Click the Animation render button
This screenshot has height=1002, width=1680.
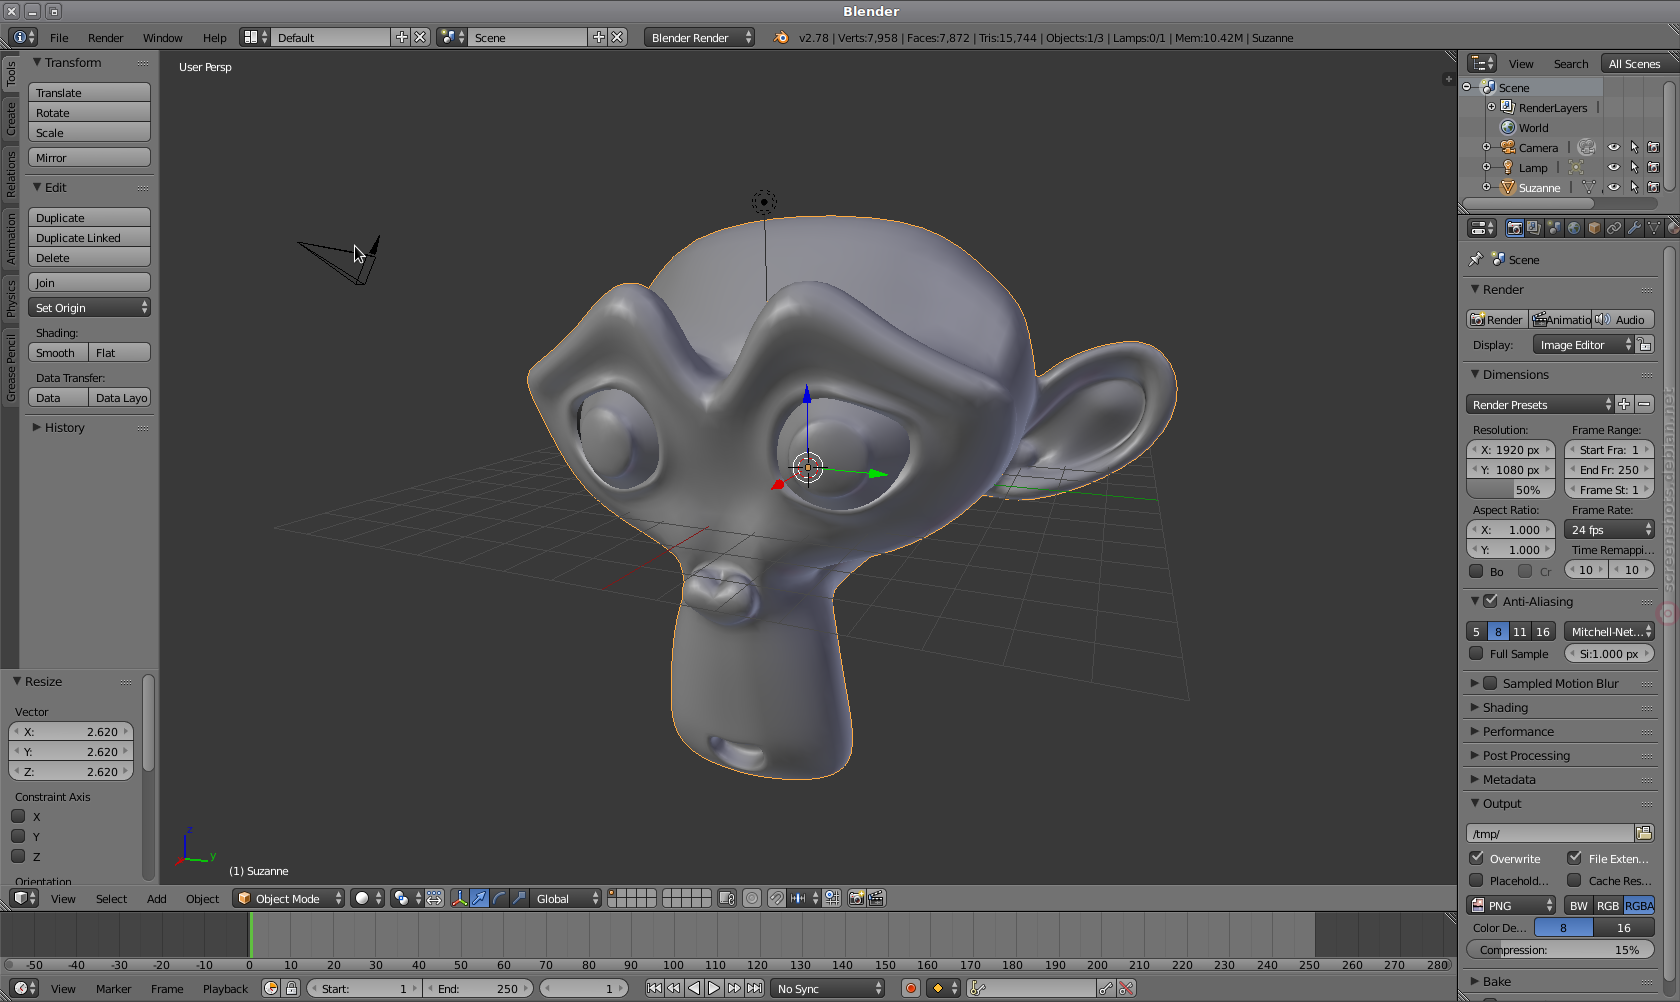pos(1560,319)
